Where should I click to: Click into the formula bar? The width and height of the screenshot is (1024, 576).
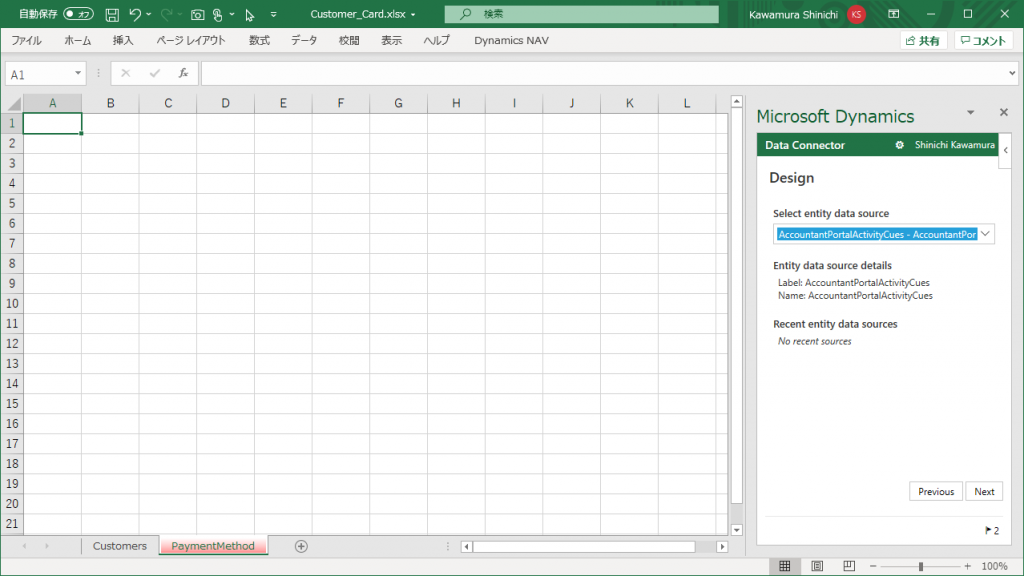(x=603, y=73)
